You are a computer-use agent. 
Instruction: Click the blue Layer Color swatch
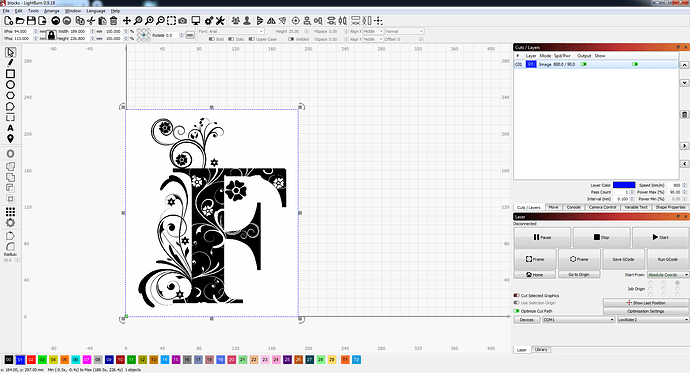[x=624, y=185]
